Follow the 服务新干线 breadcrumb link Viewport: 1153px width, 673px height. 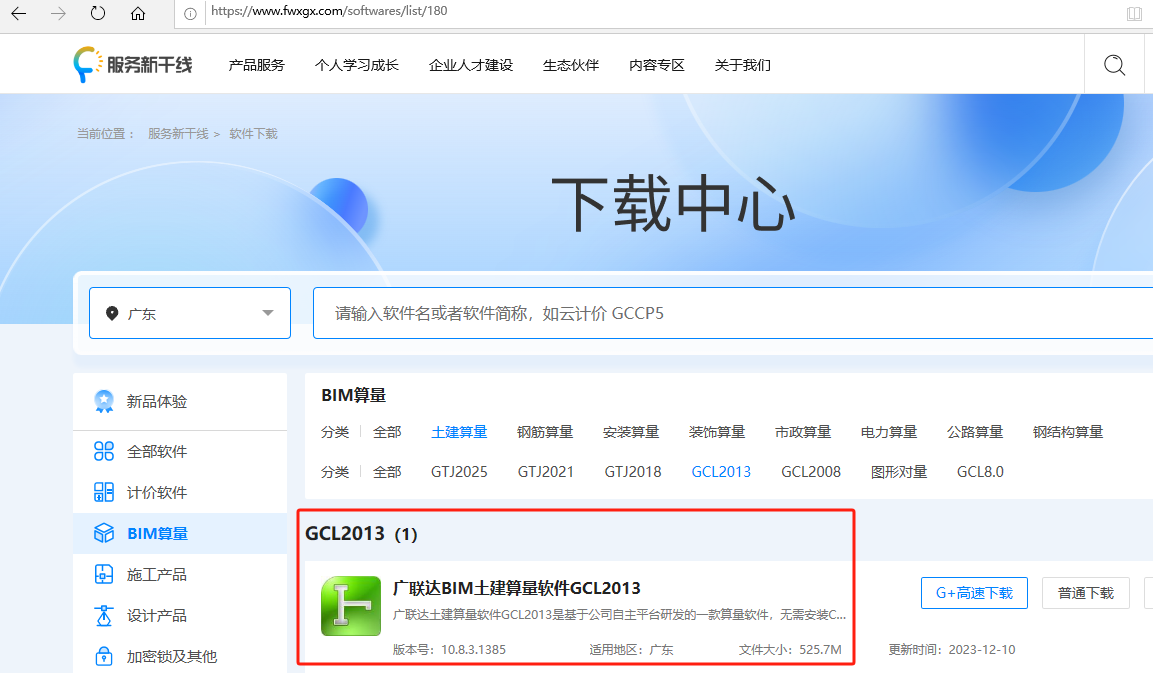[x=178, y=134]
